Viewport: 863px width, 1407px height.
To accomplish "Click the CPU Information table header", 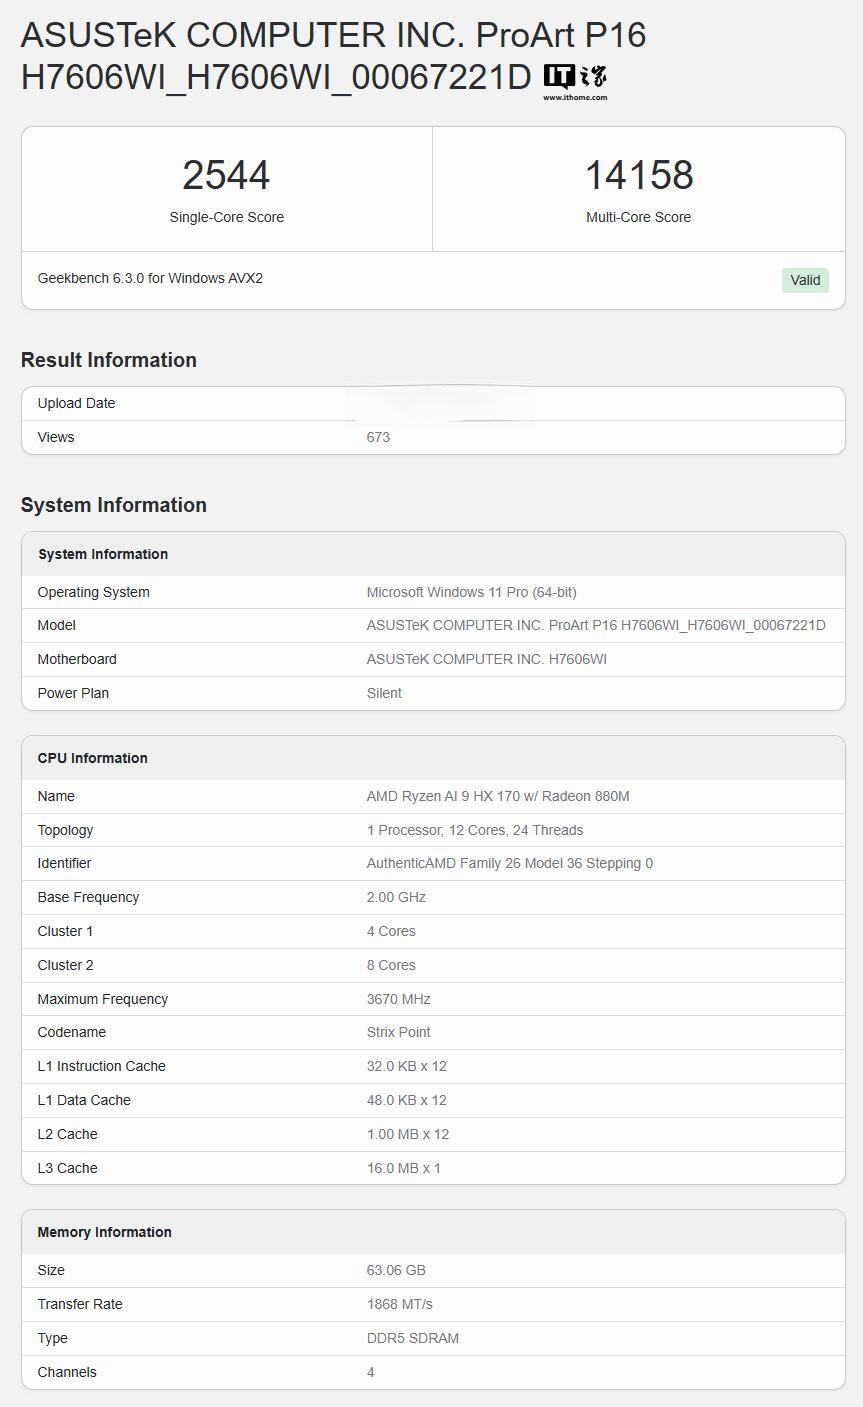I will click(x=92, y=758).
